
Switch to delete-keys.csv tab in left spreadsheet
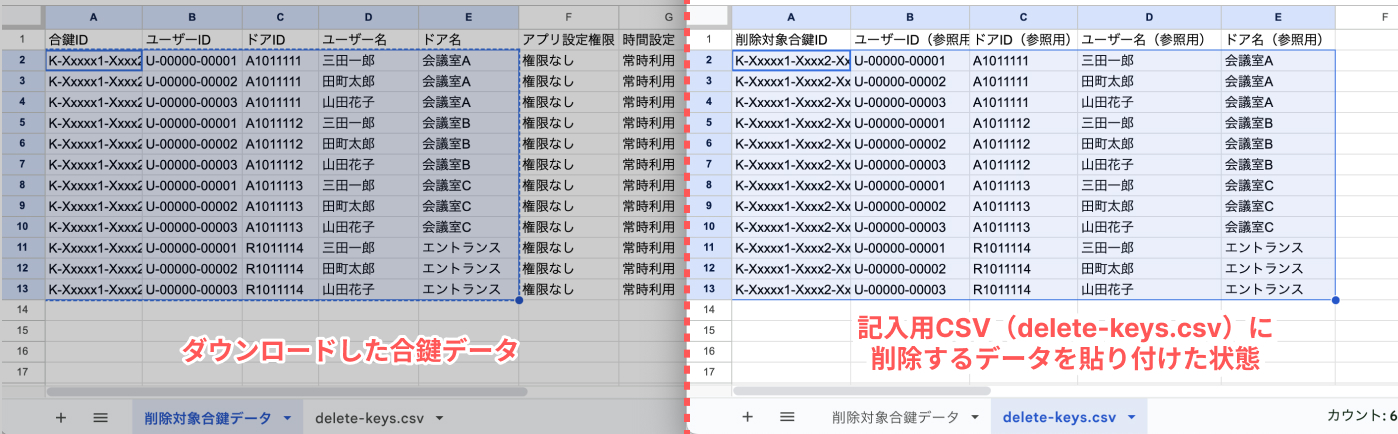pos(370,417)
